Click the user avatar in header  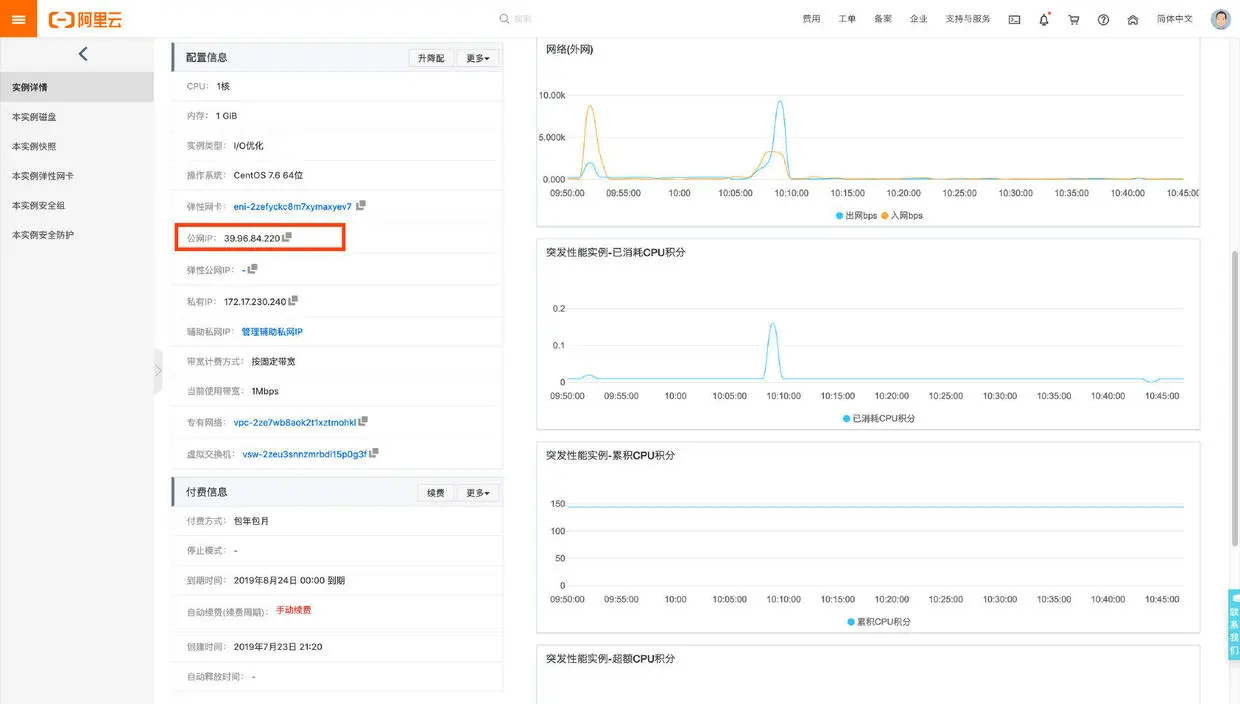click(x=1220, y=19)
